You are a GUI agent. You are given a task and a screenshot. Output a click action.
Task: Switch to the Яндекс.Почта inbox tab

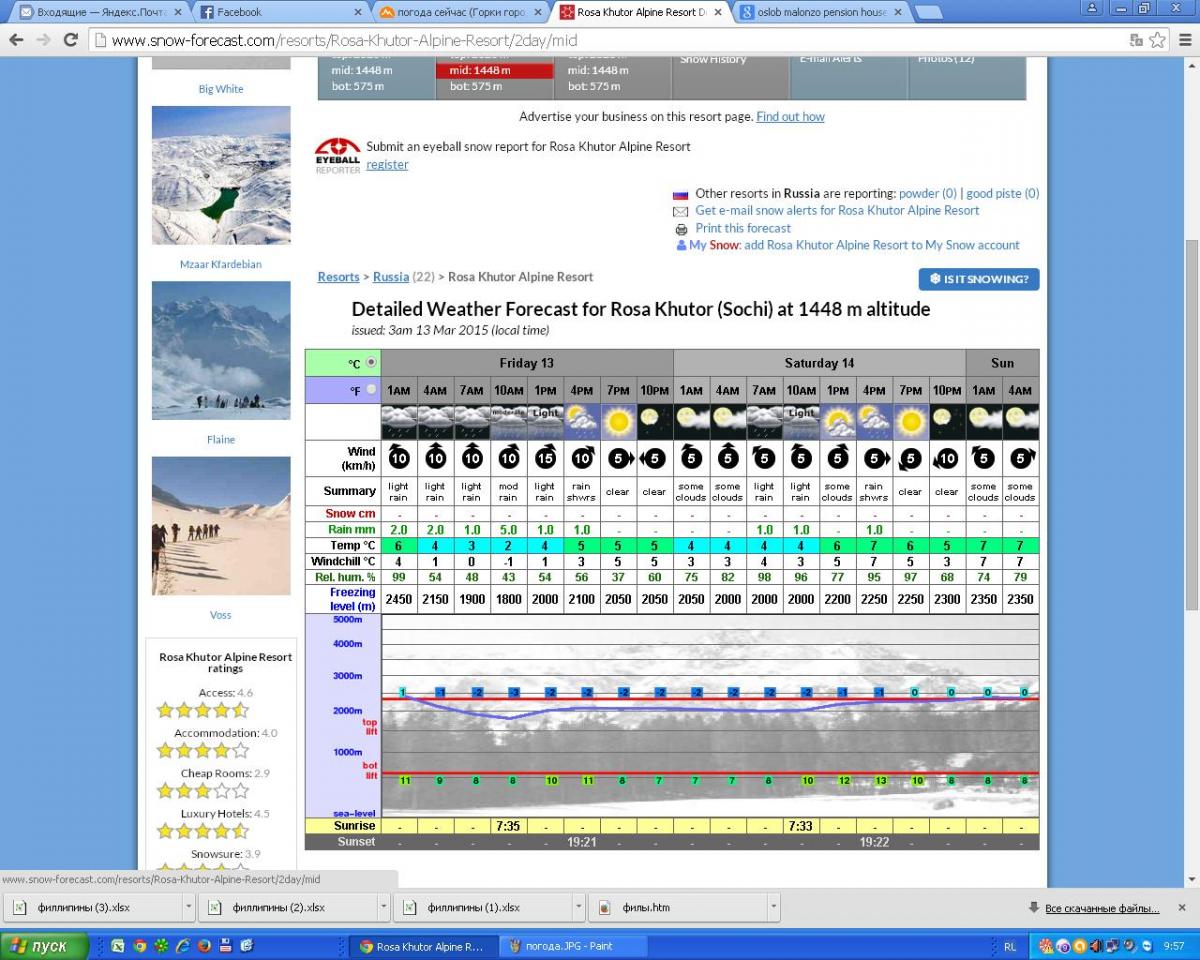click(x=100, y=13)
